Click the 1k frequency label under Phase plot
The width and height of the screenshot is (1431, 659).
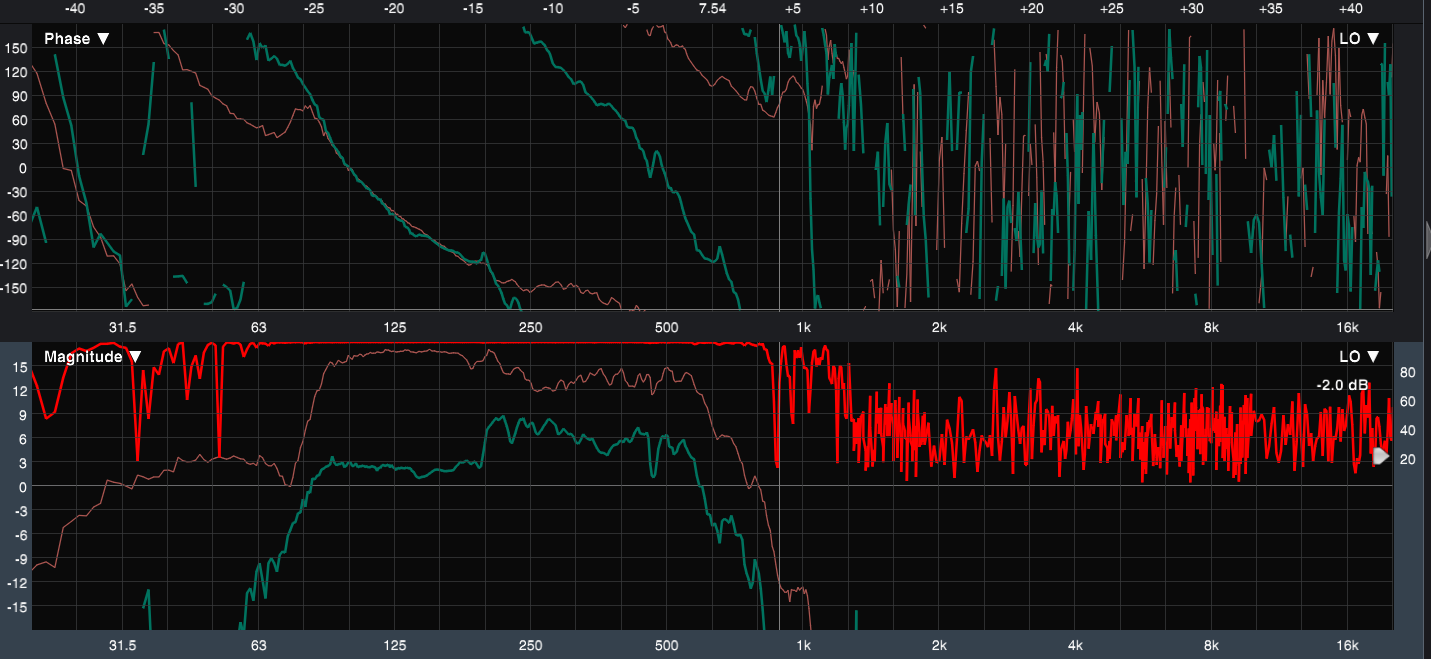(x=803, y=327)
